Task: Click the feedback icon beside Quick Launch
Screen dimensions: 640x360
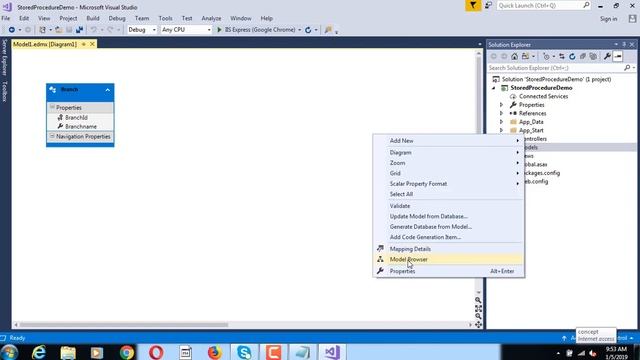Action: (x=488, y=5)
